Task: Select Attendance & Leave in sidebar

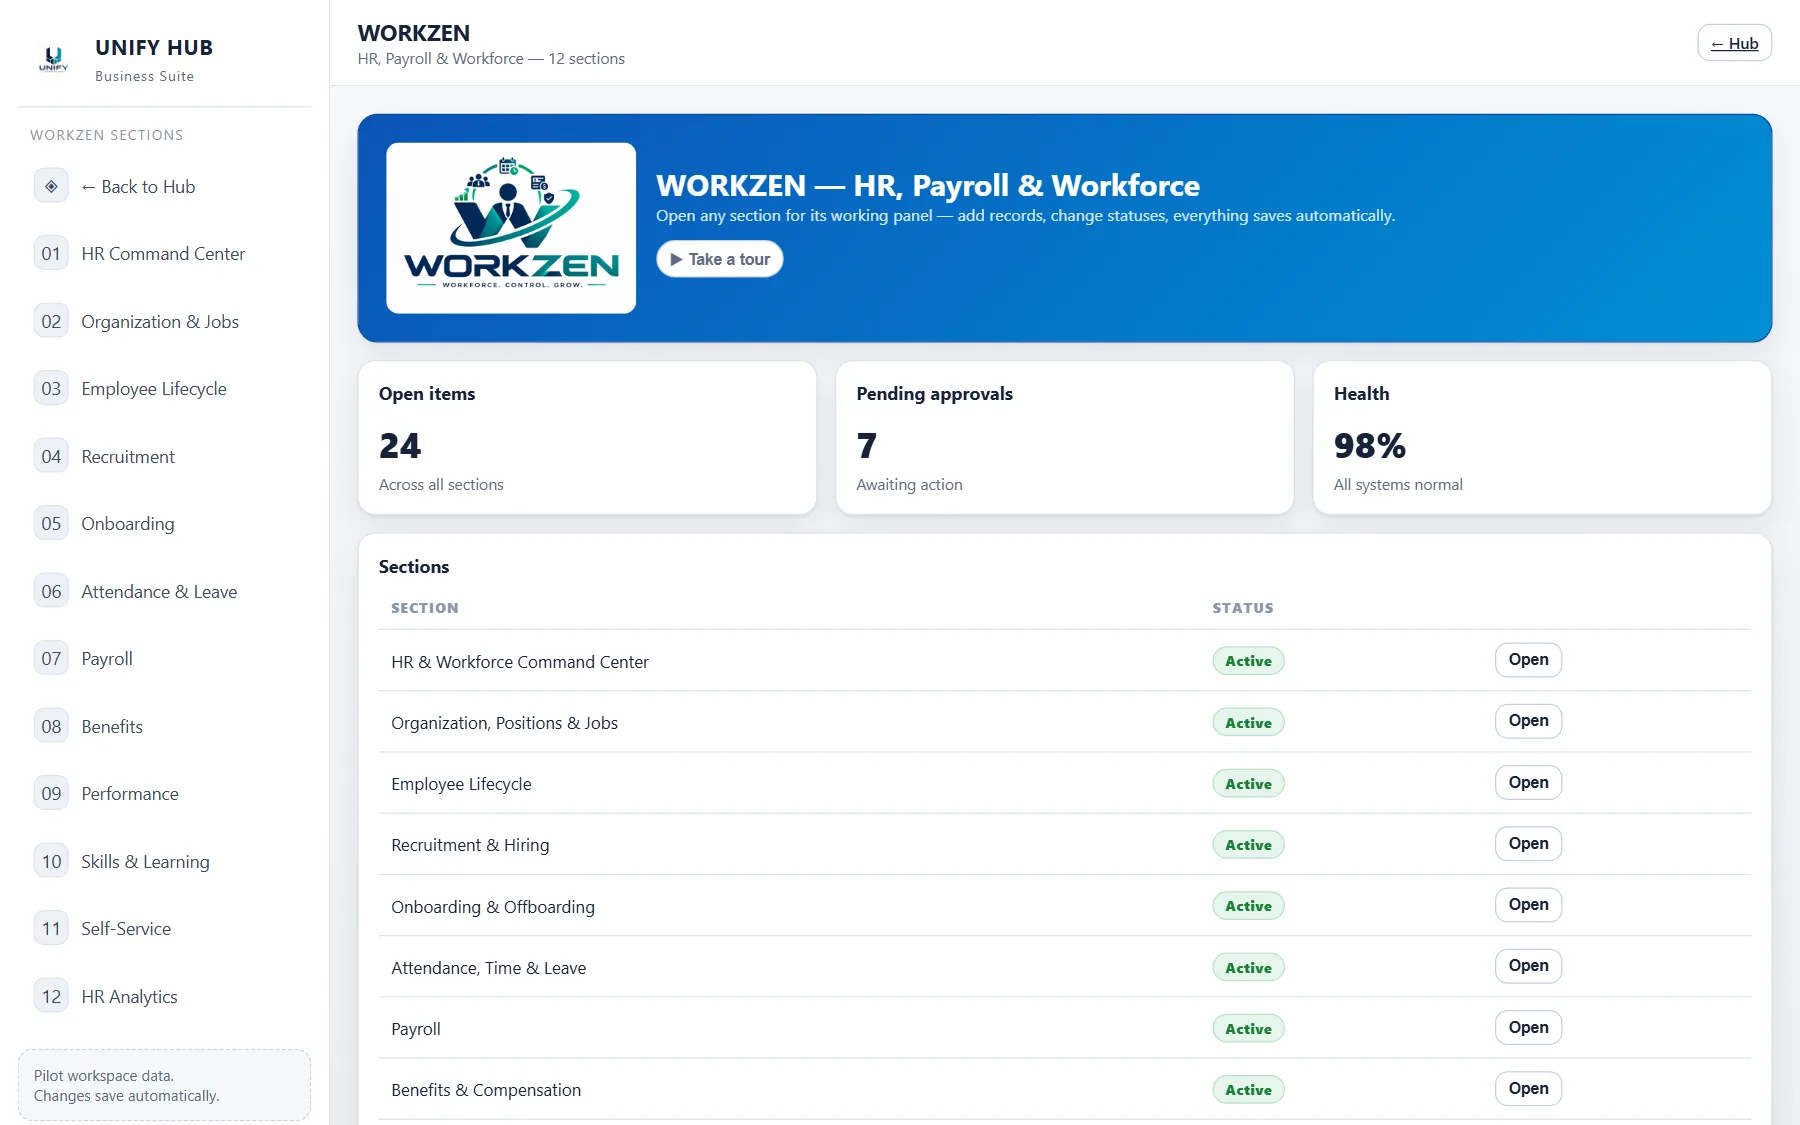Action: [164, 591]
